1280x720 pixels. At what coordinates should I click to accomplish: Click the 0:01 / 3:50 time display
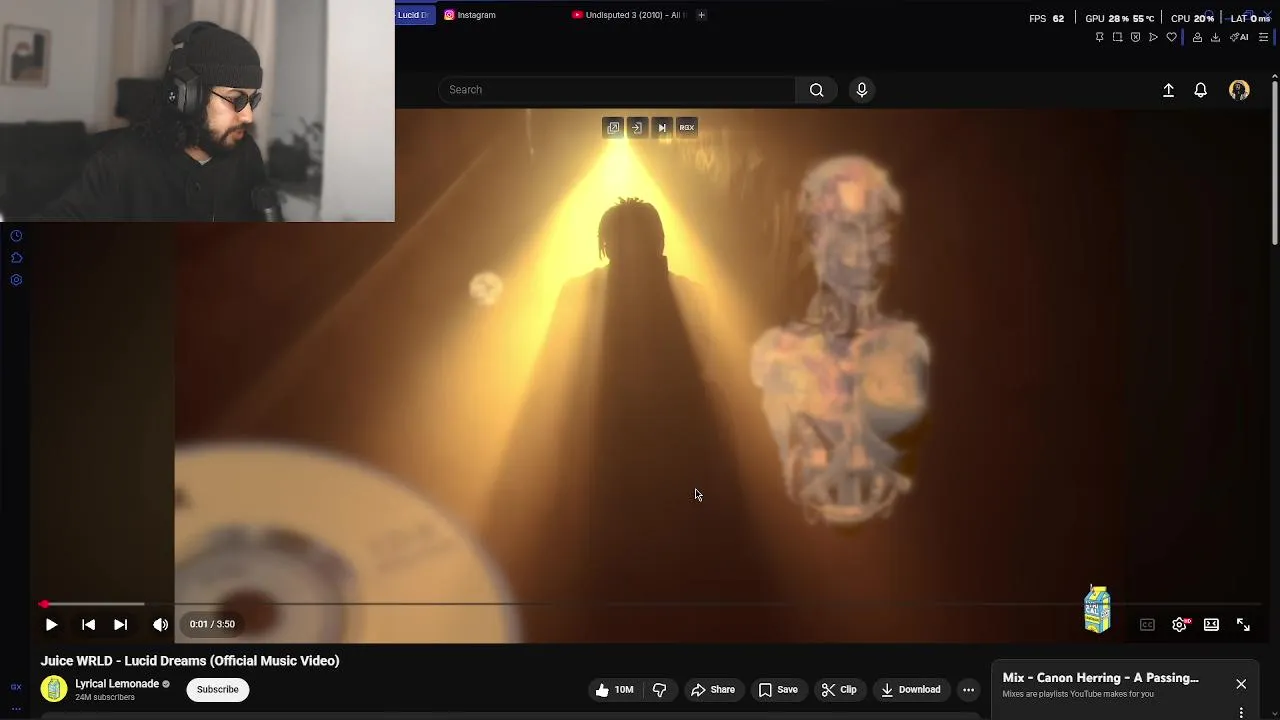point(212,624)
